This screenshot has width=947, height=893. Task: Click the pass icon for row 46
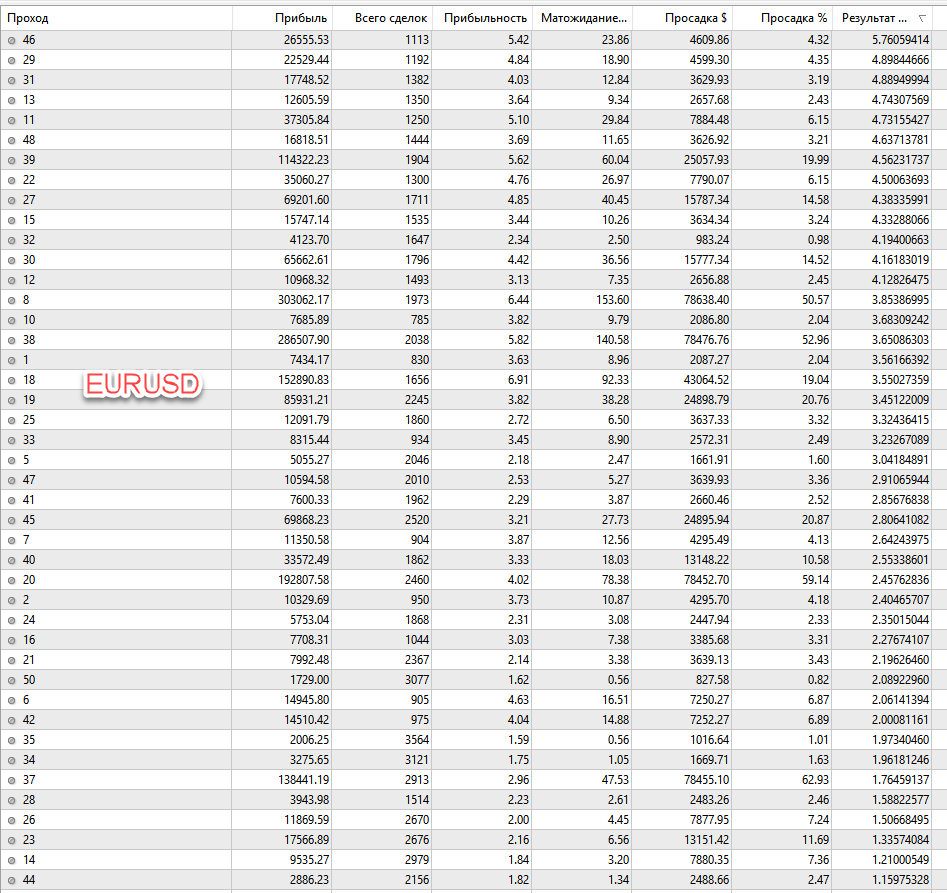pyautogui.click(x=11, y=40)
